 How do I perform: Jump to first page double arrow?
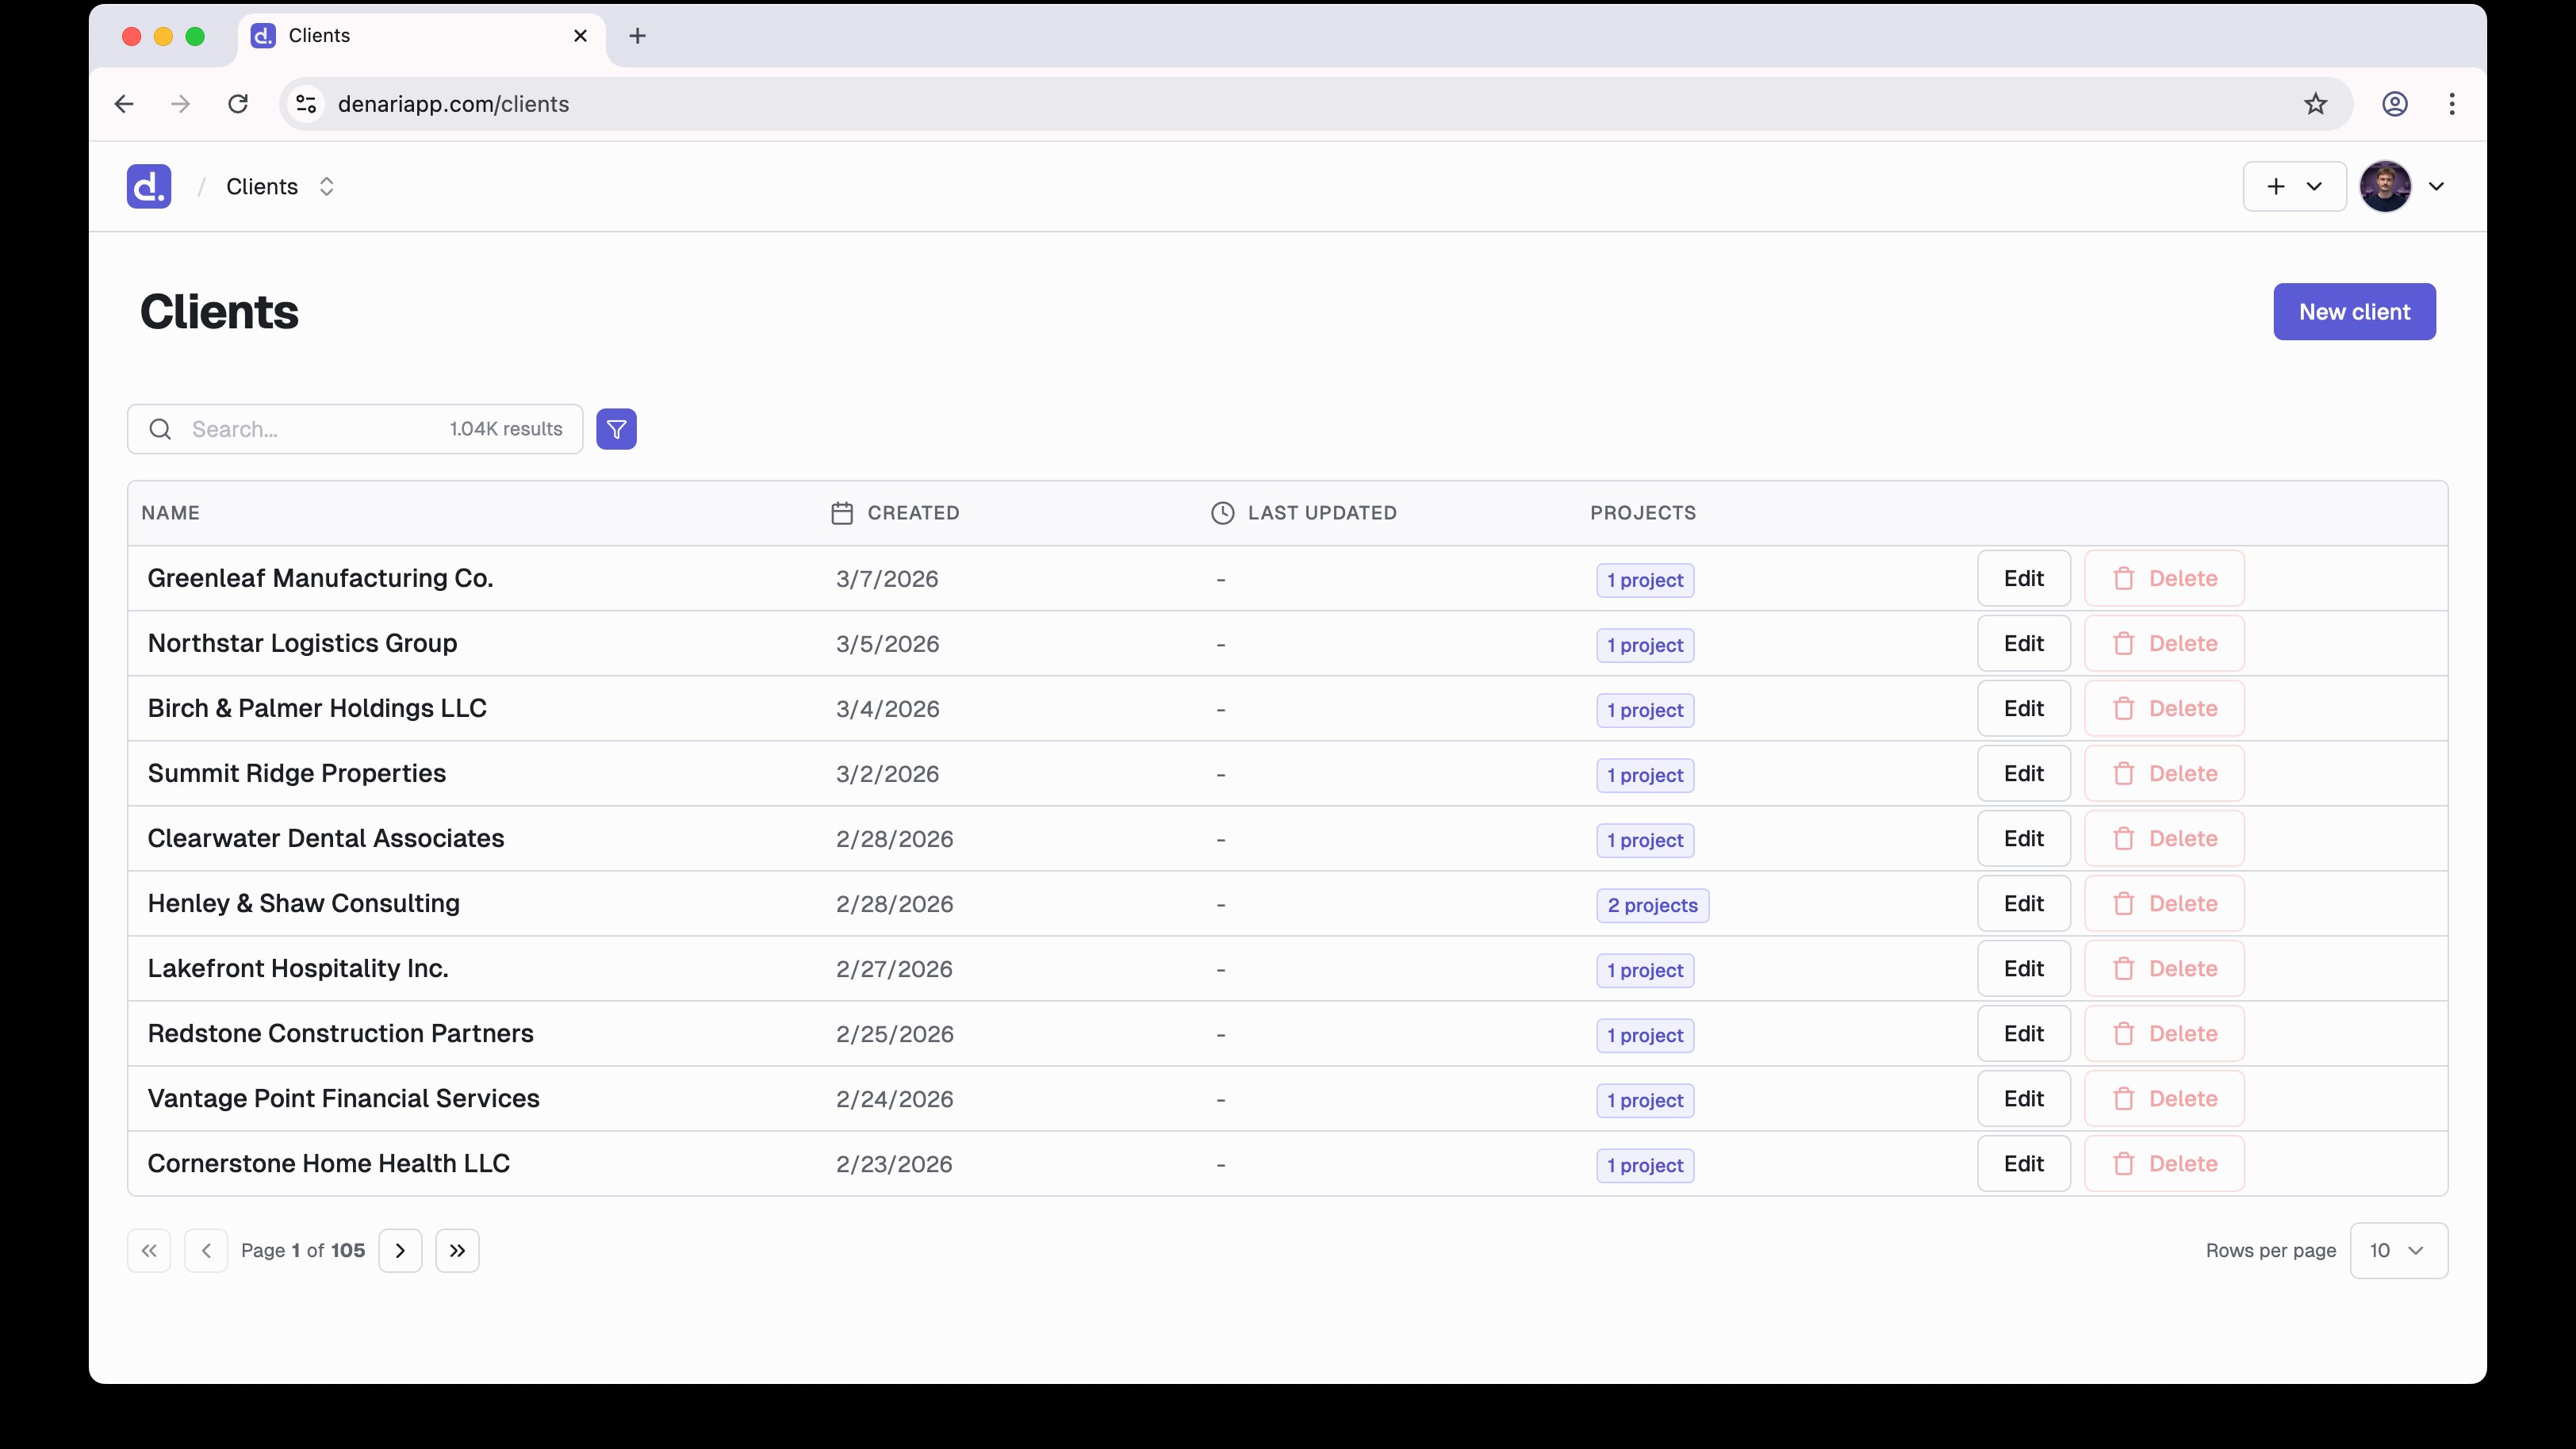click(149, 1251)
